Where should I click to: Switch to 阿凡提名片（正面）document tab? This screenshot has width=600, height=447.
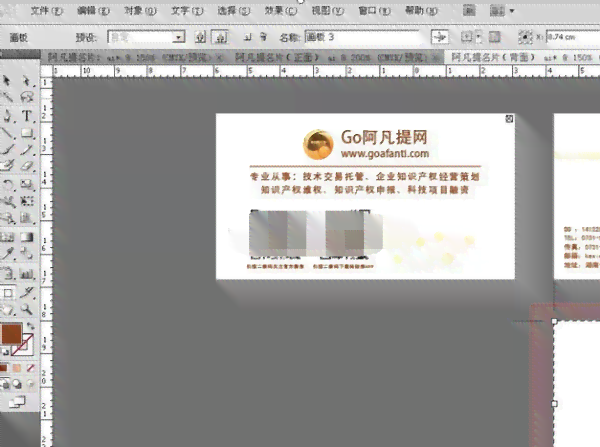pos(333,57)
